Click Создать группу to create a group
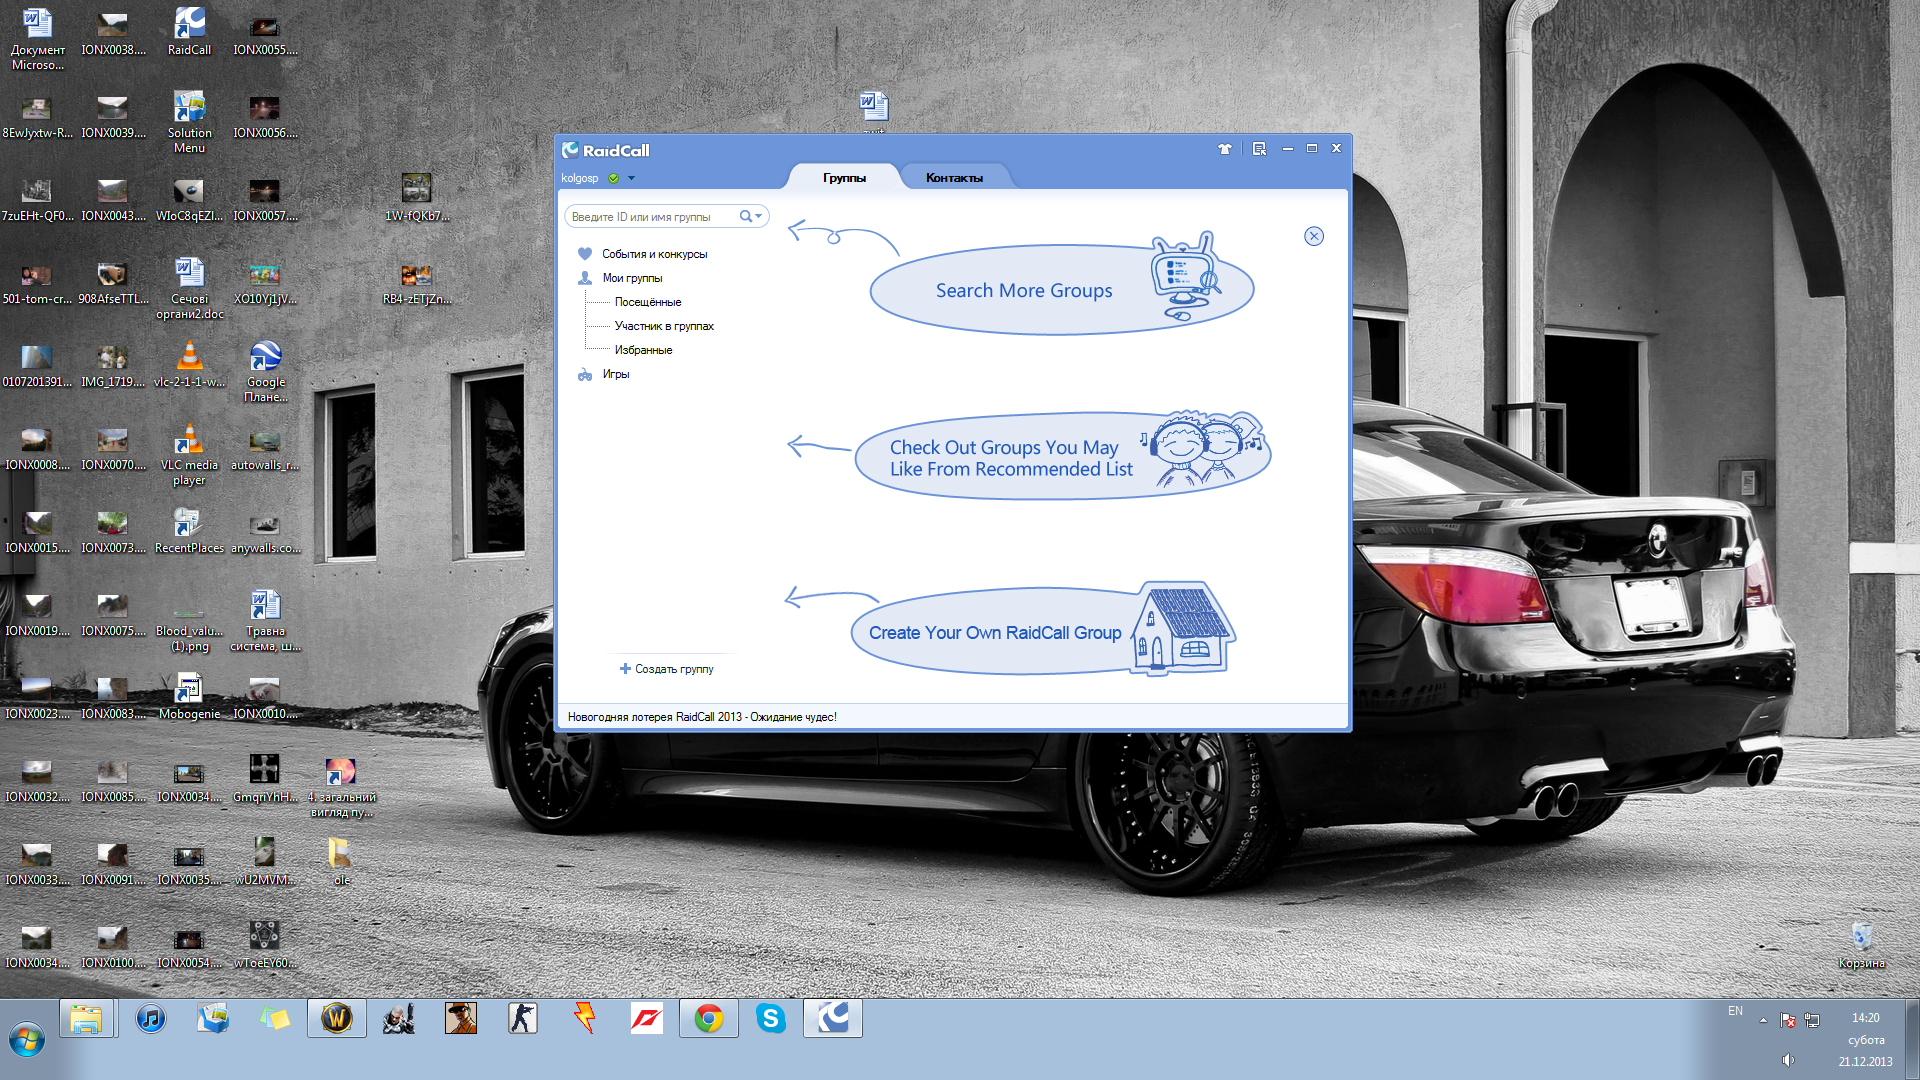Image resolution: width=1920 pixels, height=1080 pixels. [x=666, y=669]
